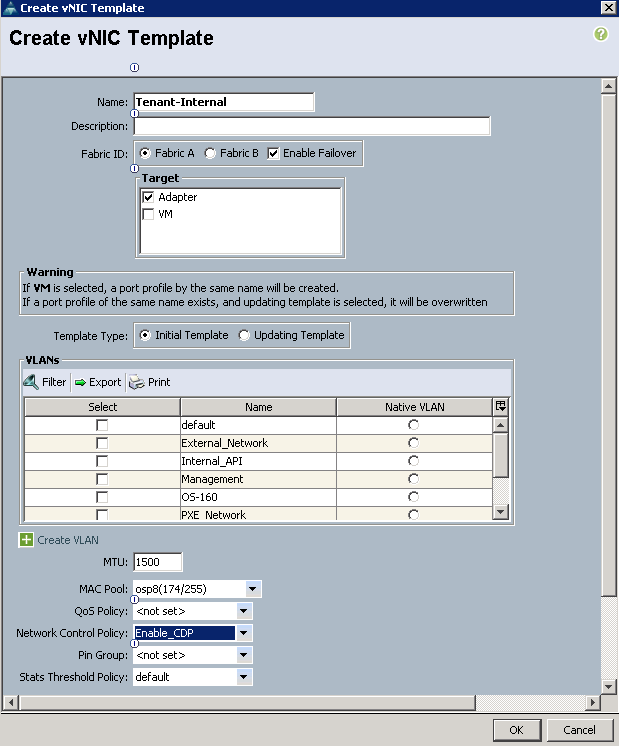The width and height of the screenshot is (619, 746).
Task: Click the Filter magnifier icon
Action: tap(31, 382)
